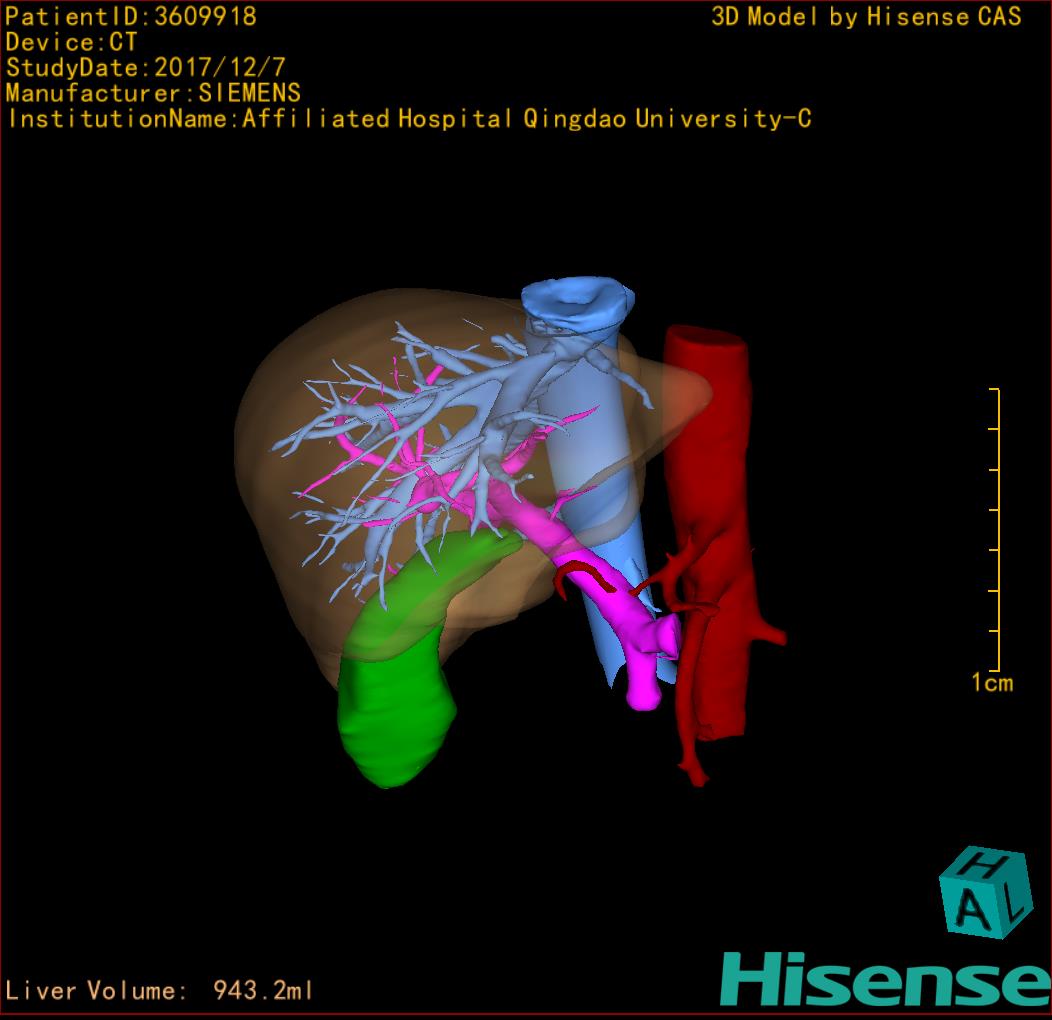Click the PatientID:3609918 text
The image size is (1052, 1020).
pyautogui.click(x=131, y=16)
